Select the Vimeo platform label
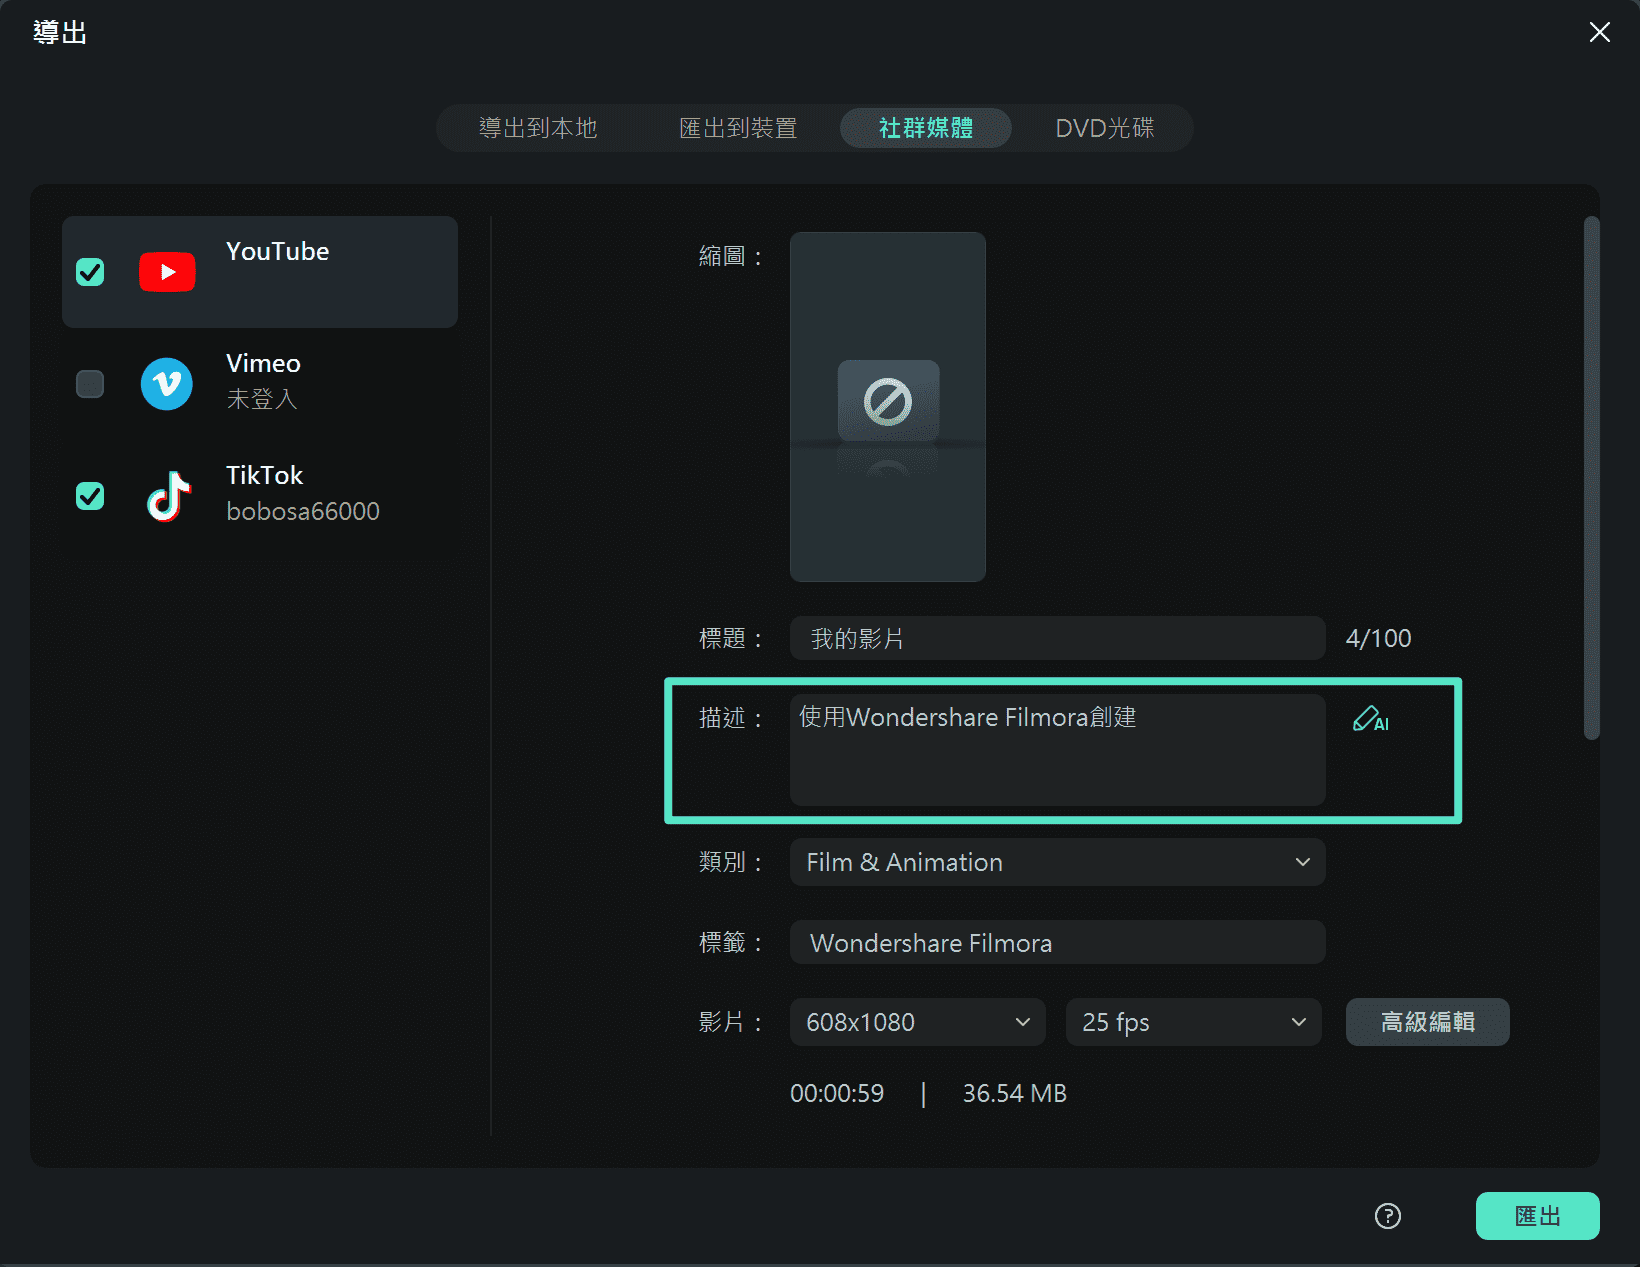 [263, 363]
